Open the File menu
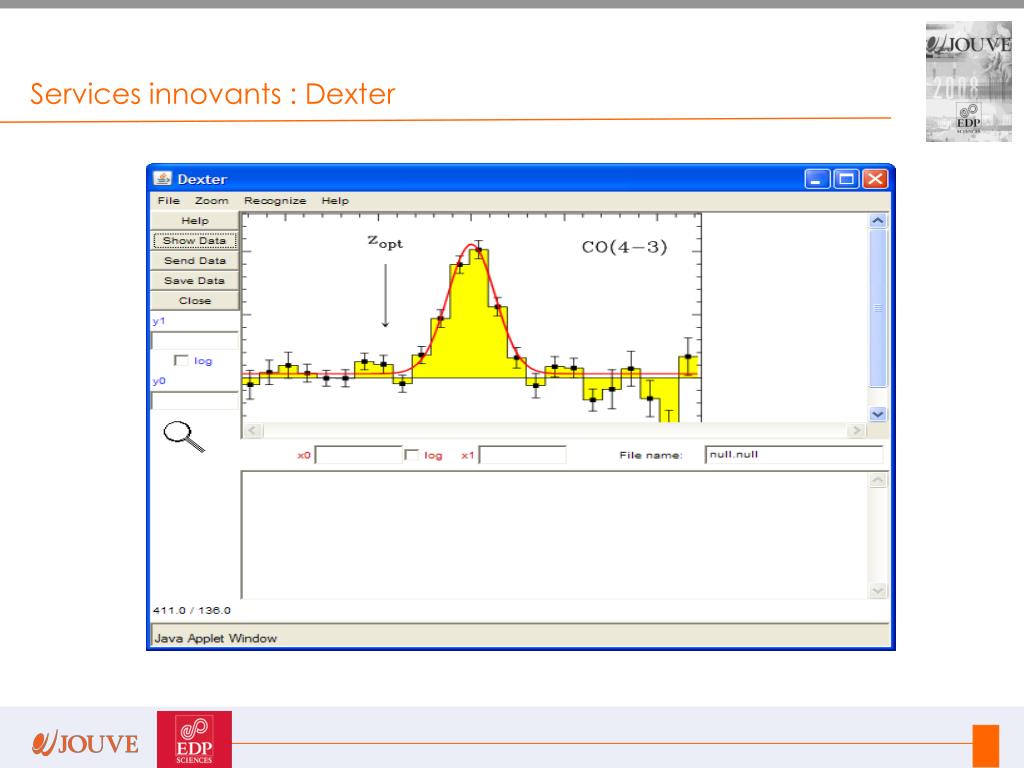This screenshot has width=1024, height=768. (168, 200)
